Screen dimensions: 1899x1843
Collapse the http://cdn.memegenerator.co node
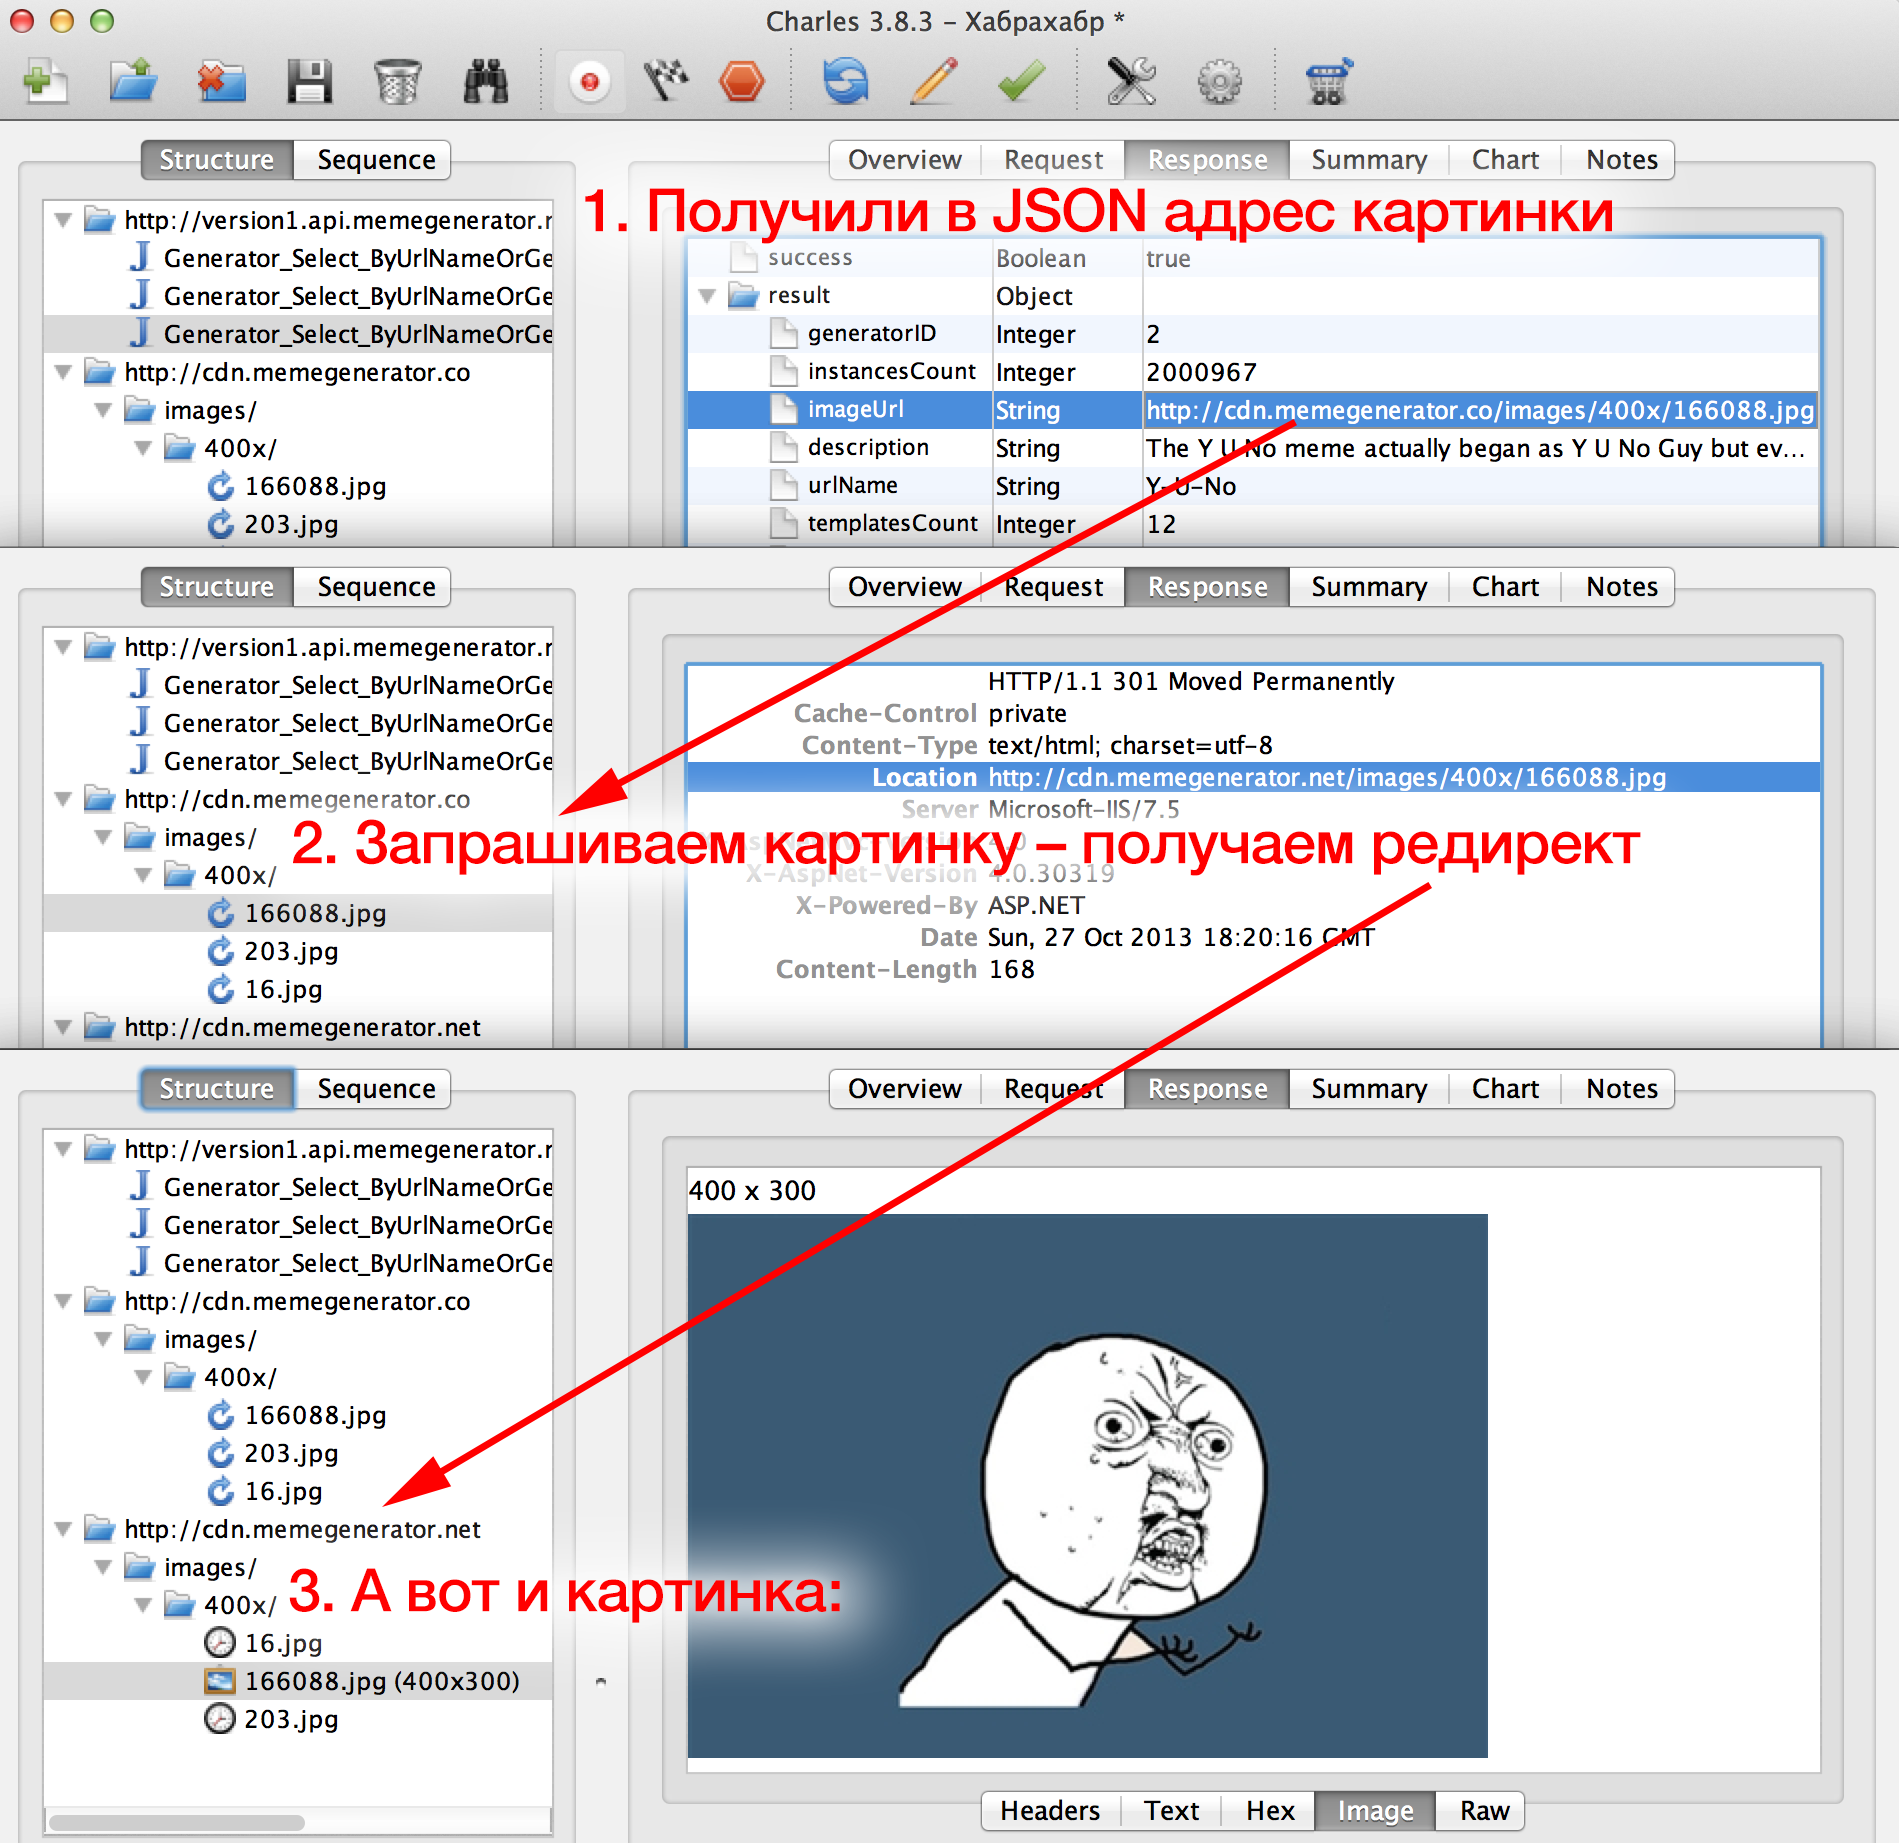(x=64, y=372)
